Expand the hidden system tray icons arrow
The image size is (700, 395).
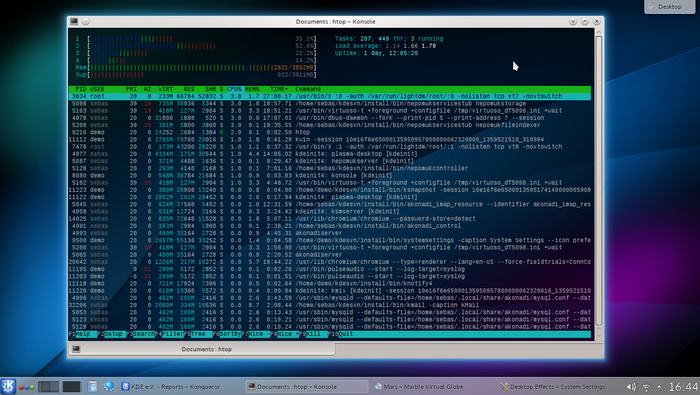coord(659,387)
